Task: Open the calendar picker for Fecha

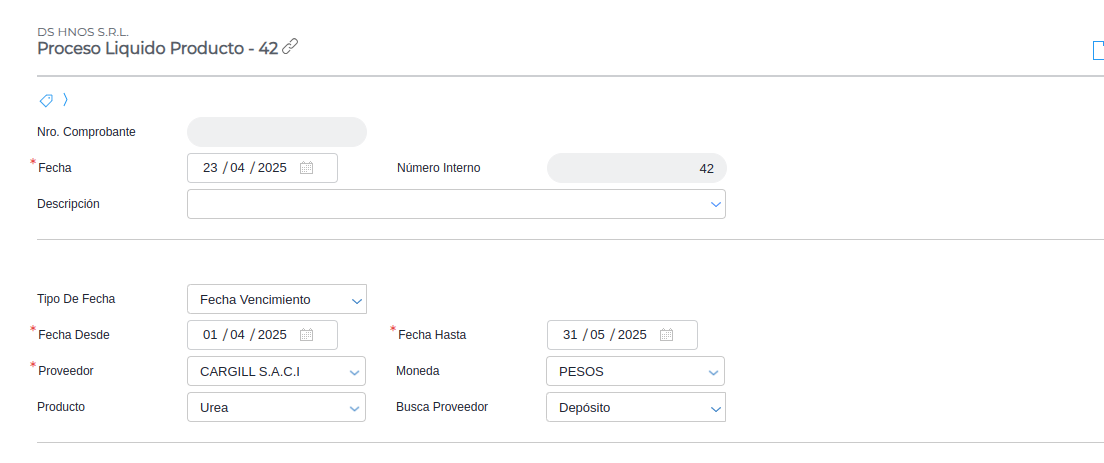Action: [x=307, y=168]
